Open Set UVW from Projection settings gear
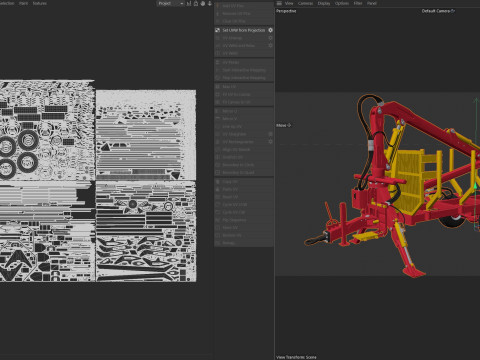The image size is (480, 360). (270, 30)
